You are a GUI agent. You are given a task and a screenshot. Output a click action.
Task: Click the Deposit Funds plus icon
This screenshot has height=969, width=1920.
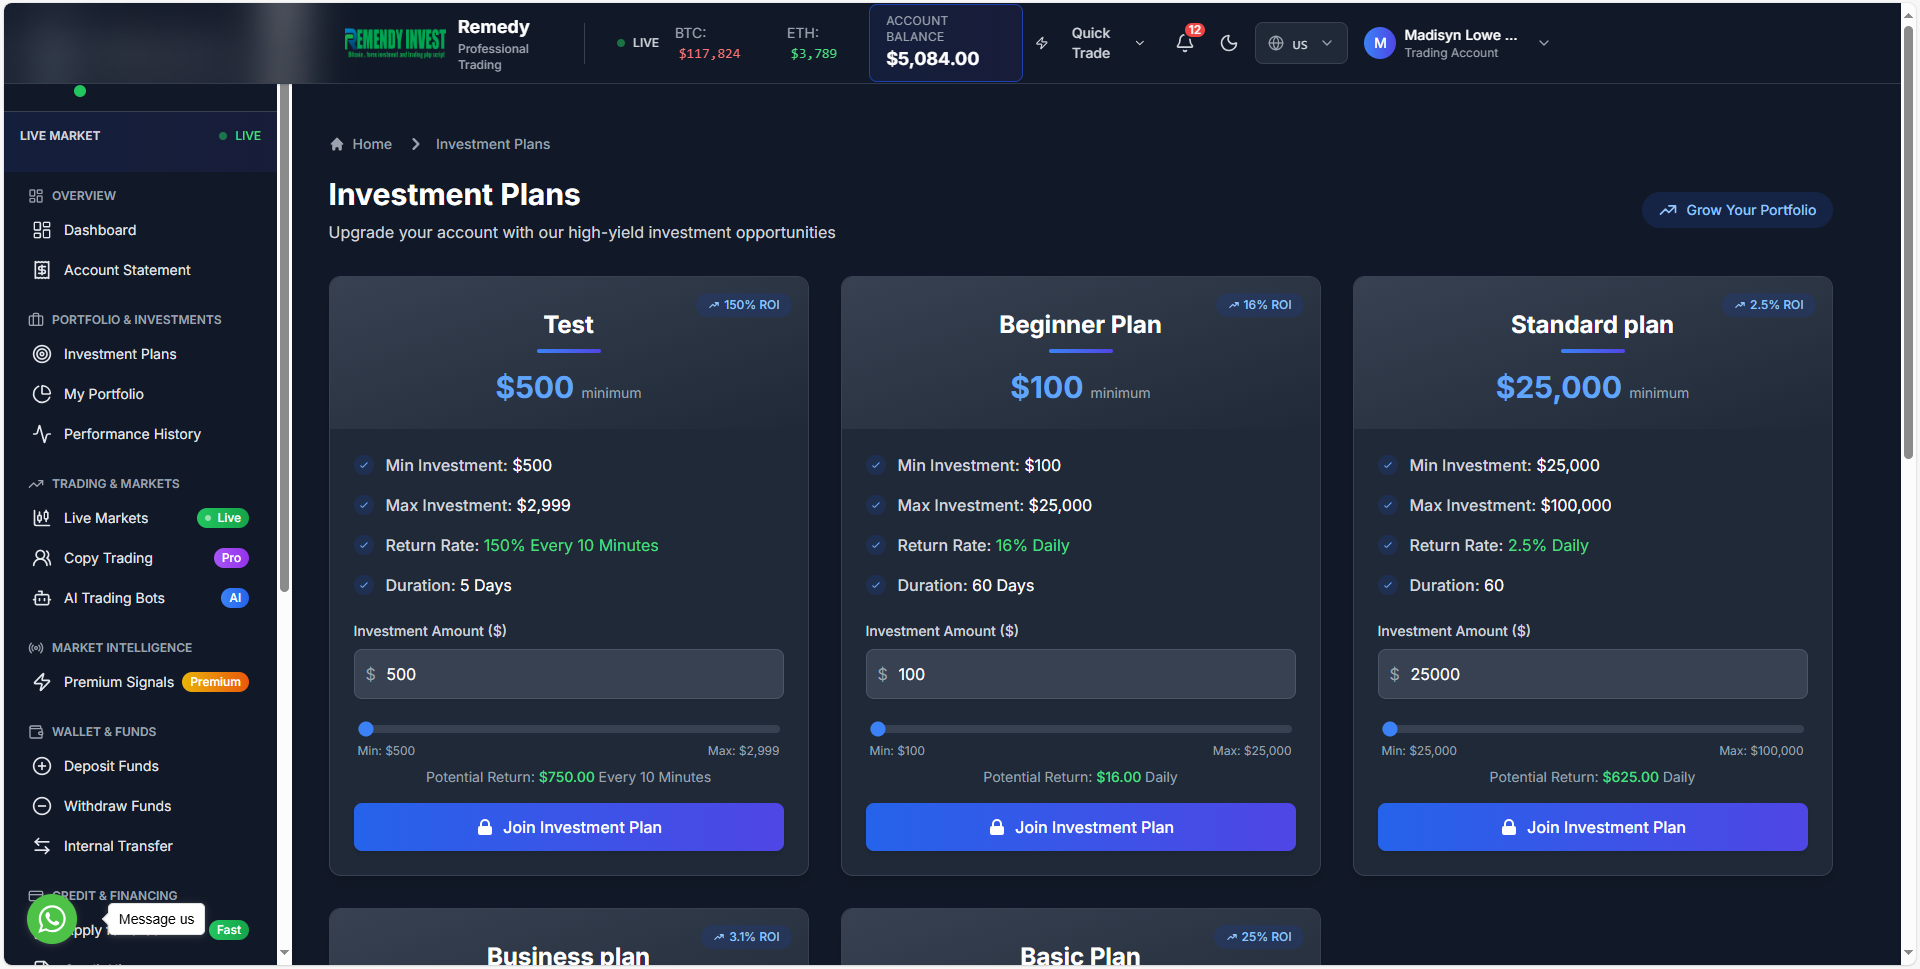pos(42,766)
